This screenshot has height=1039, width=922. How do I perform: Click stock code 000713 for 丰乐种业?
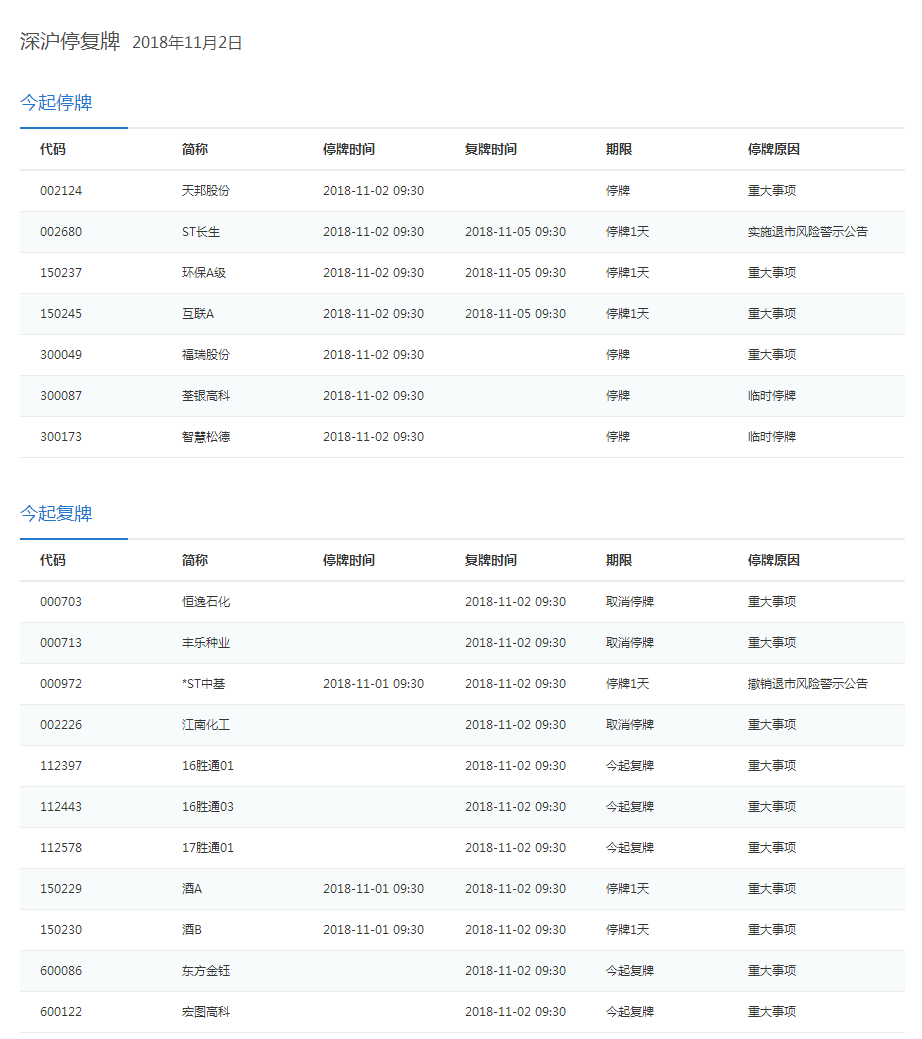coord(61,643)
